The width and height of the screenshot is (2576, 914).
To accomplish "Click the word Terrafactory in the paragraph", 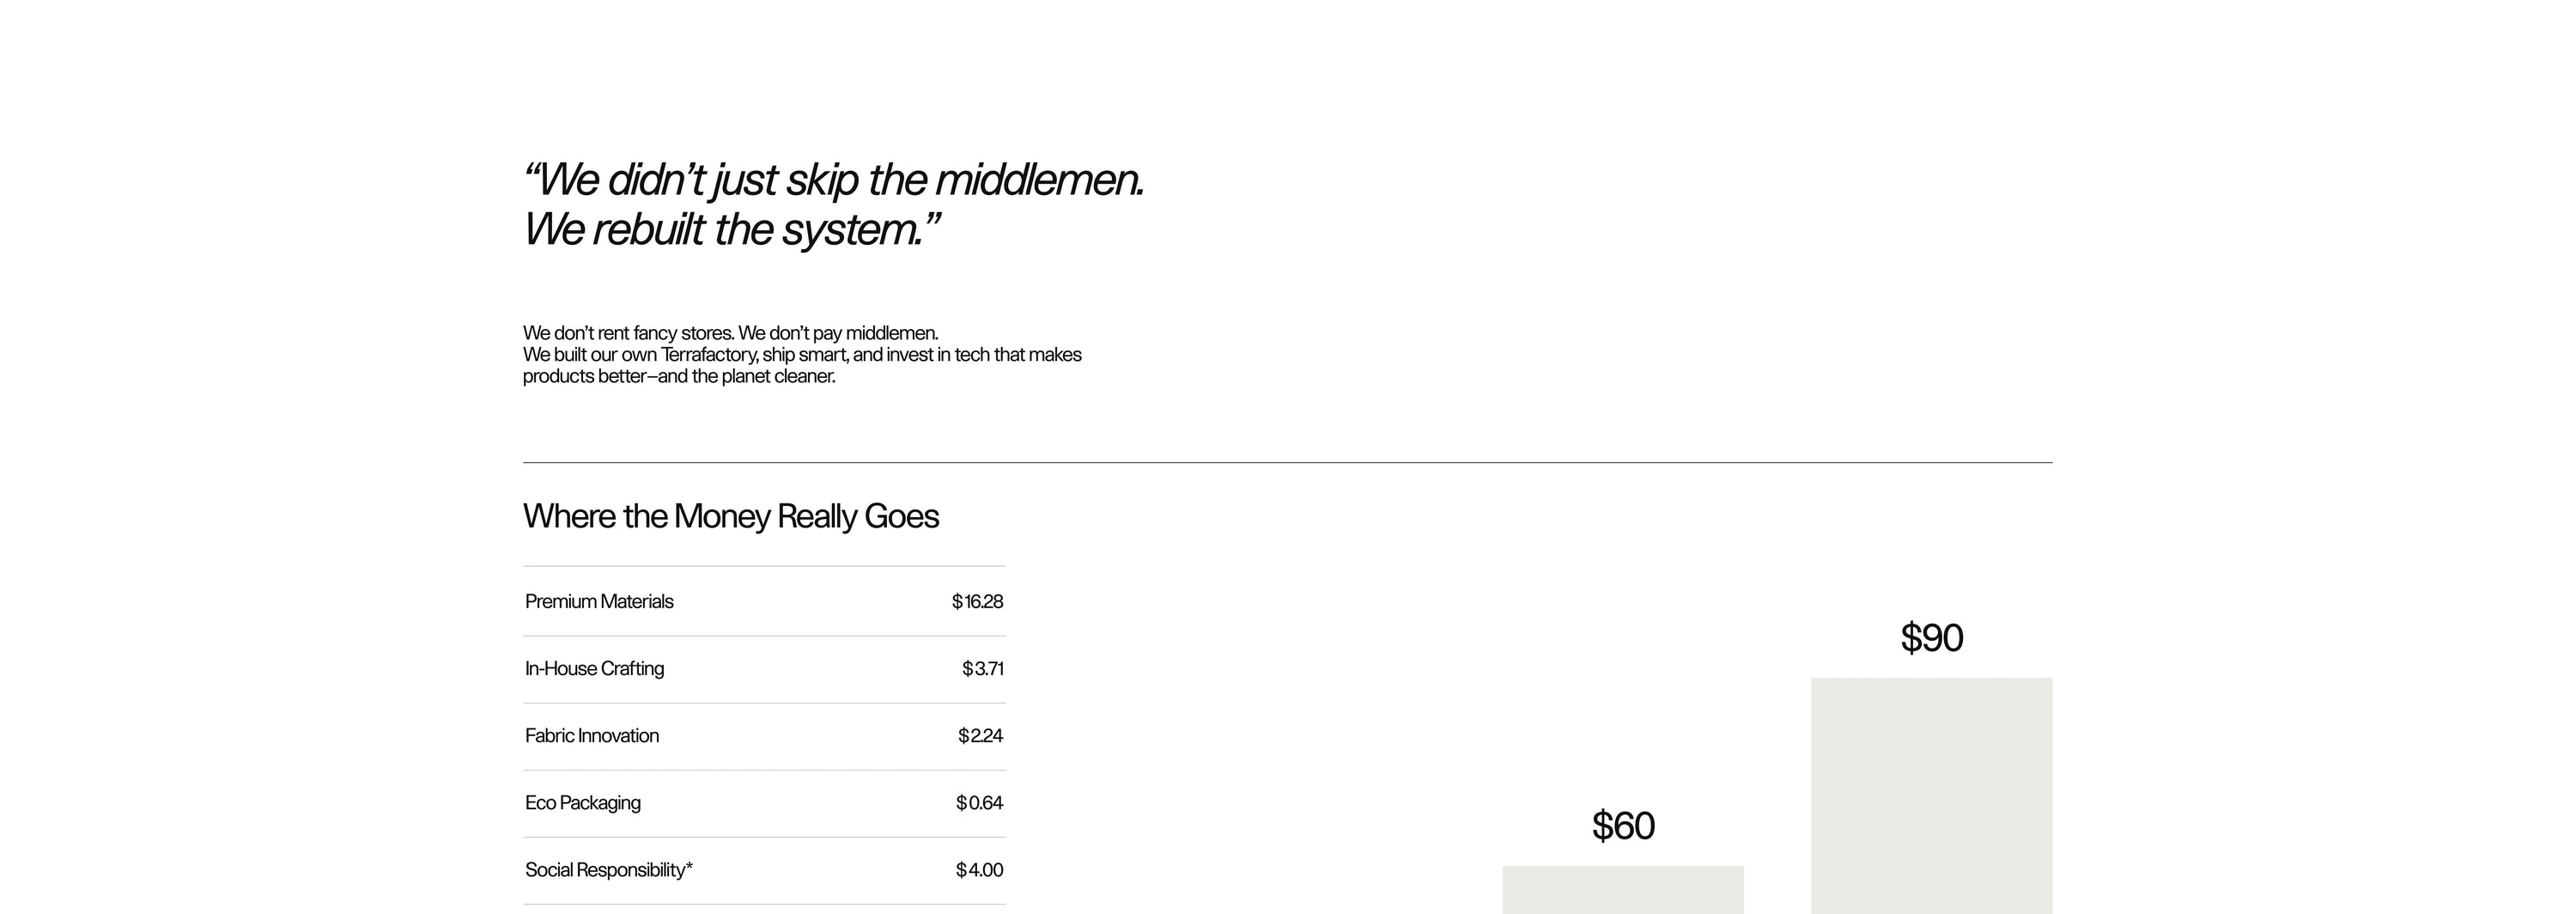I will click(x=708, y=355).
